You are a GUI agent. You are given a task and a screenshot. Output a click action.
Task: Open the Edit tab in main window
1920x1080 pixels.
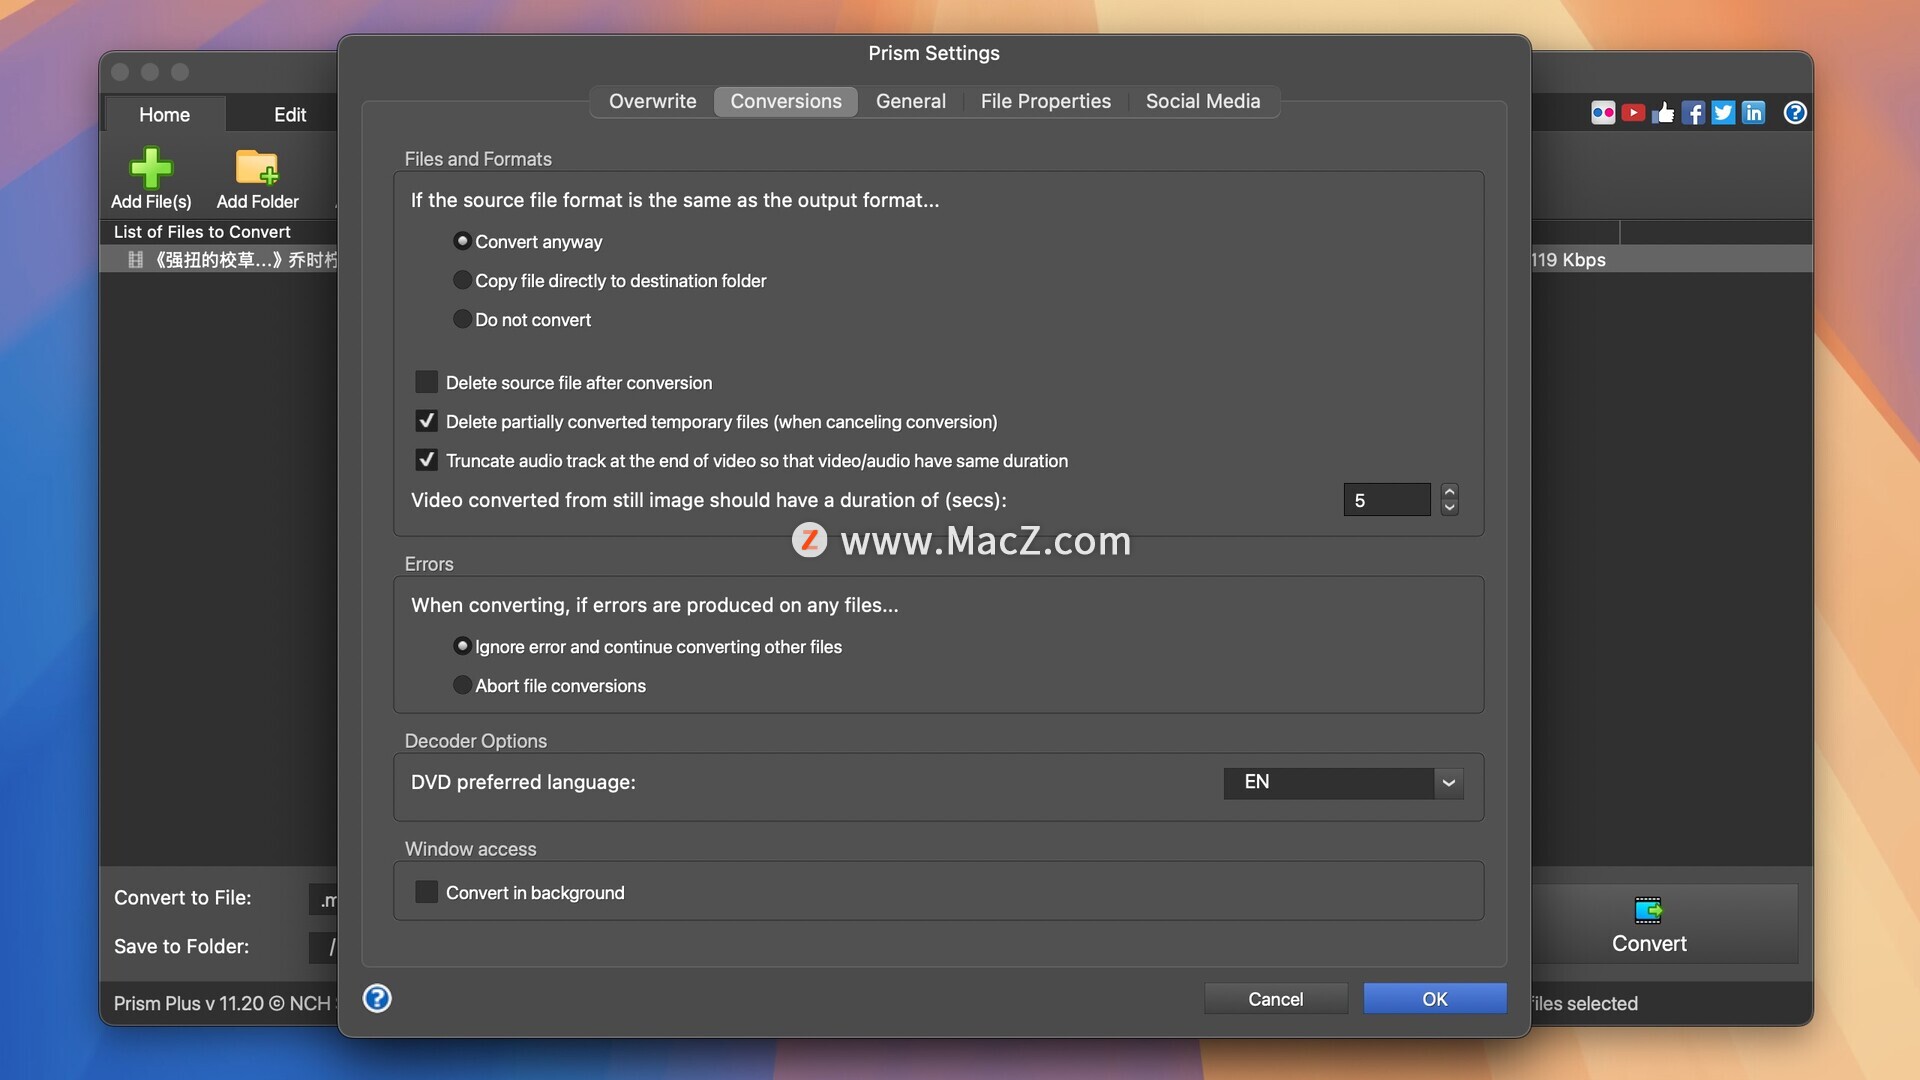290,115
